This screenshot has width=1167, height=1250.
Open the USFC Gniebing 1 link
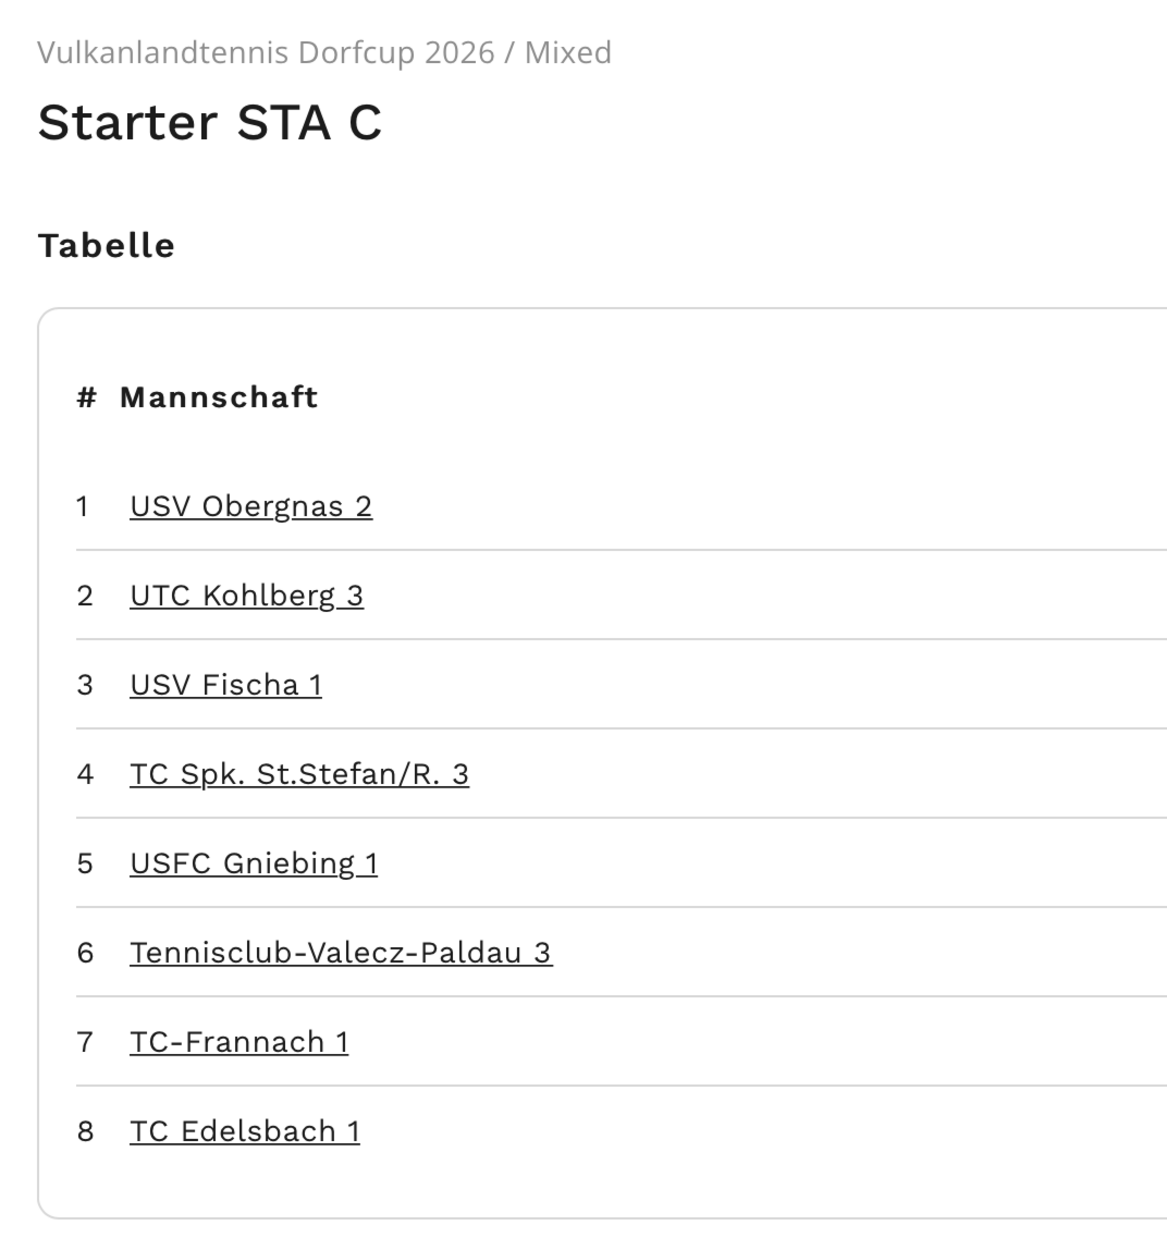(x=253, y=863)
